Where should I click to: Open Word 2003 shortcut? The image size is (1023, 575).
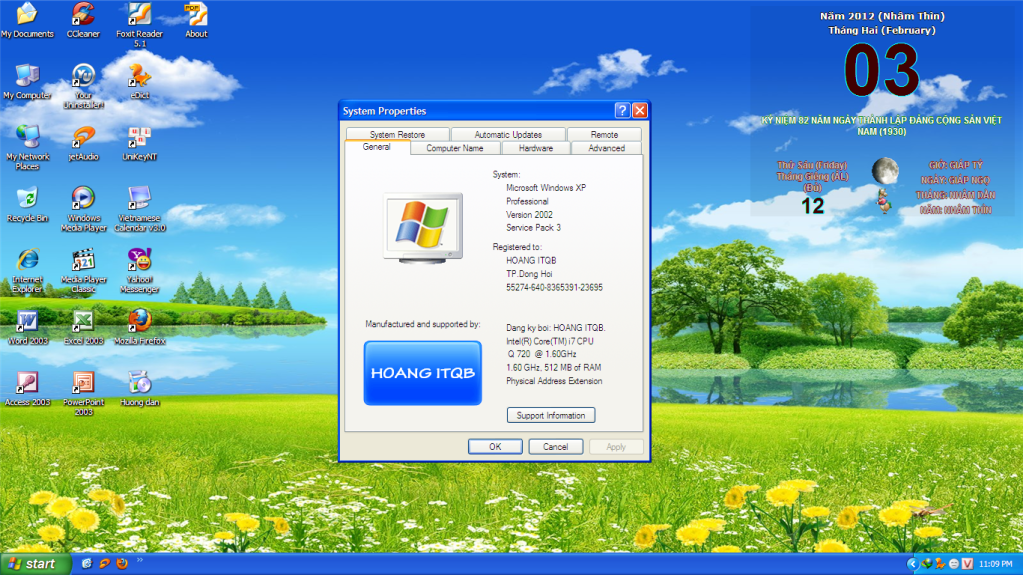click(27, 328)
